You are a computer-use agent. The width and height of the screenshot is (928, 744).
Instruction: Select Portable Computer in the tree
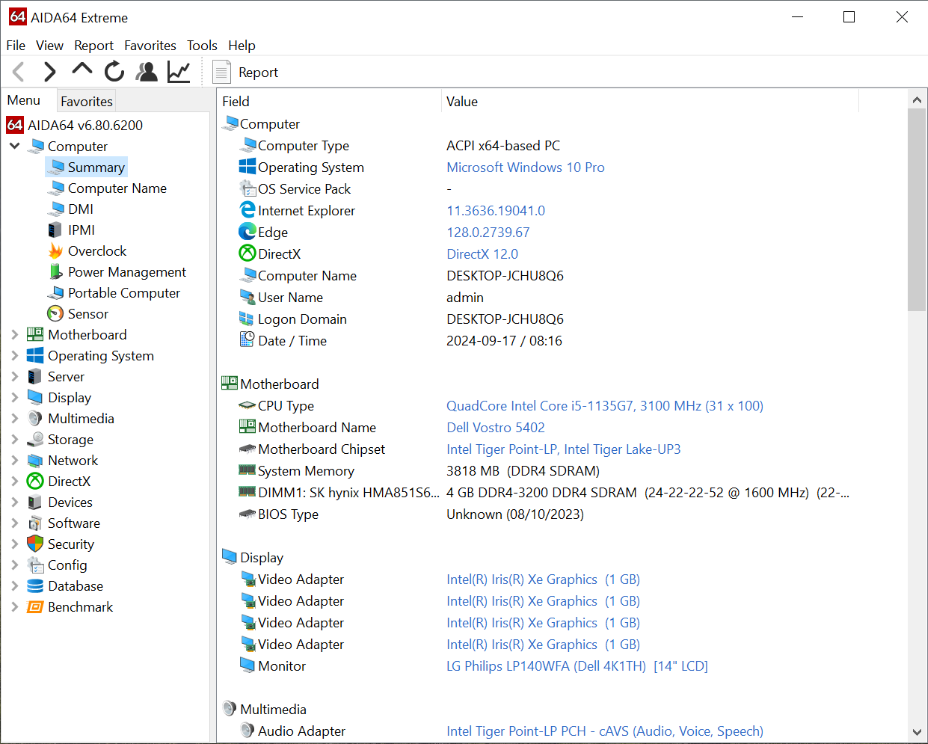point(124,293)
